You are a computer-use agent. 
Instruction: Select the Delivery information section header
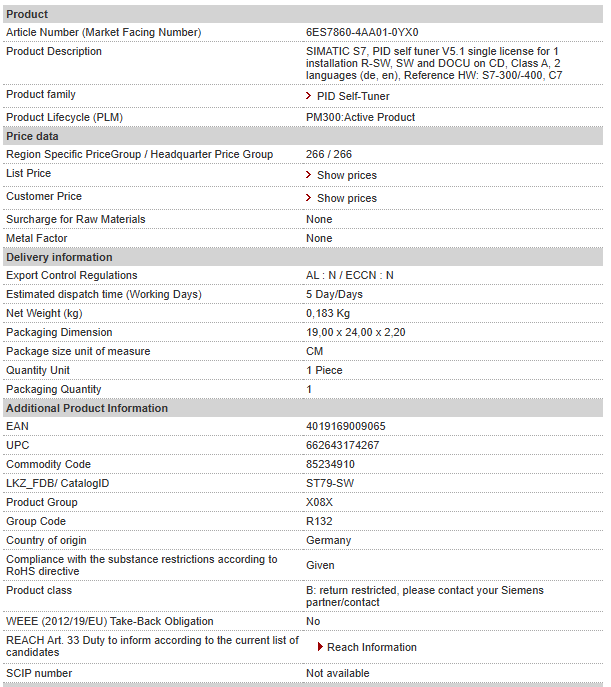[303, 257]
